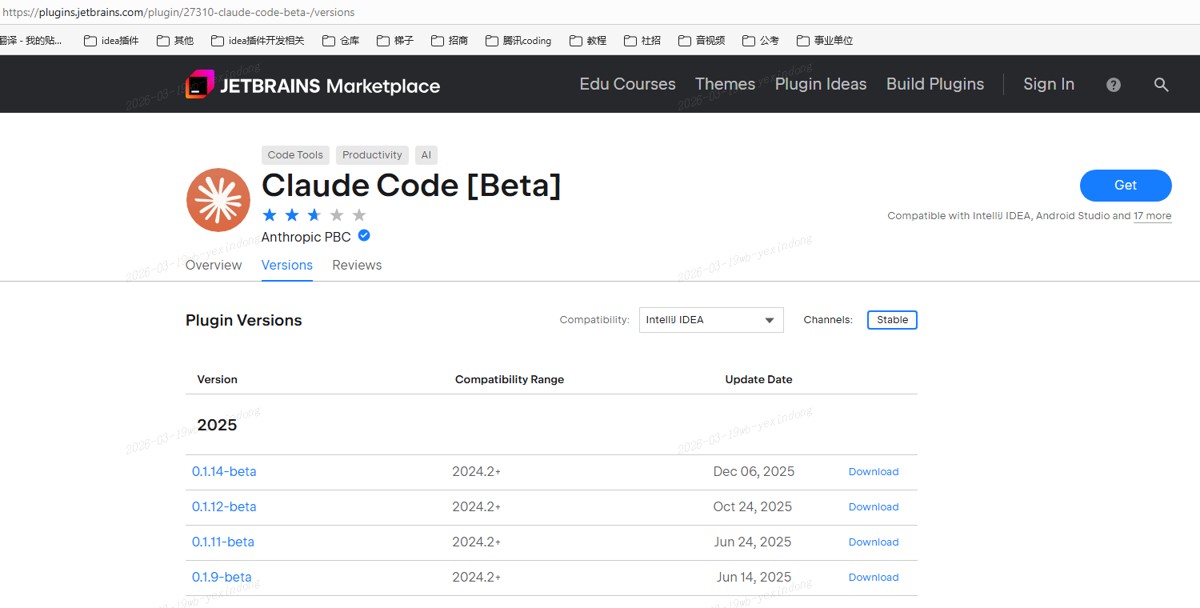This screenshot has height=608, width=1200.
Task: Click the star rating row
Action: (314, 215)
